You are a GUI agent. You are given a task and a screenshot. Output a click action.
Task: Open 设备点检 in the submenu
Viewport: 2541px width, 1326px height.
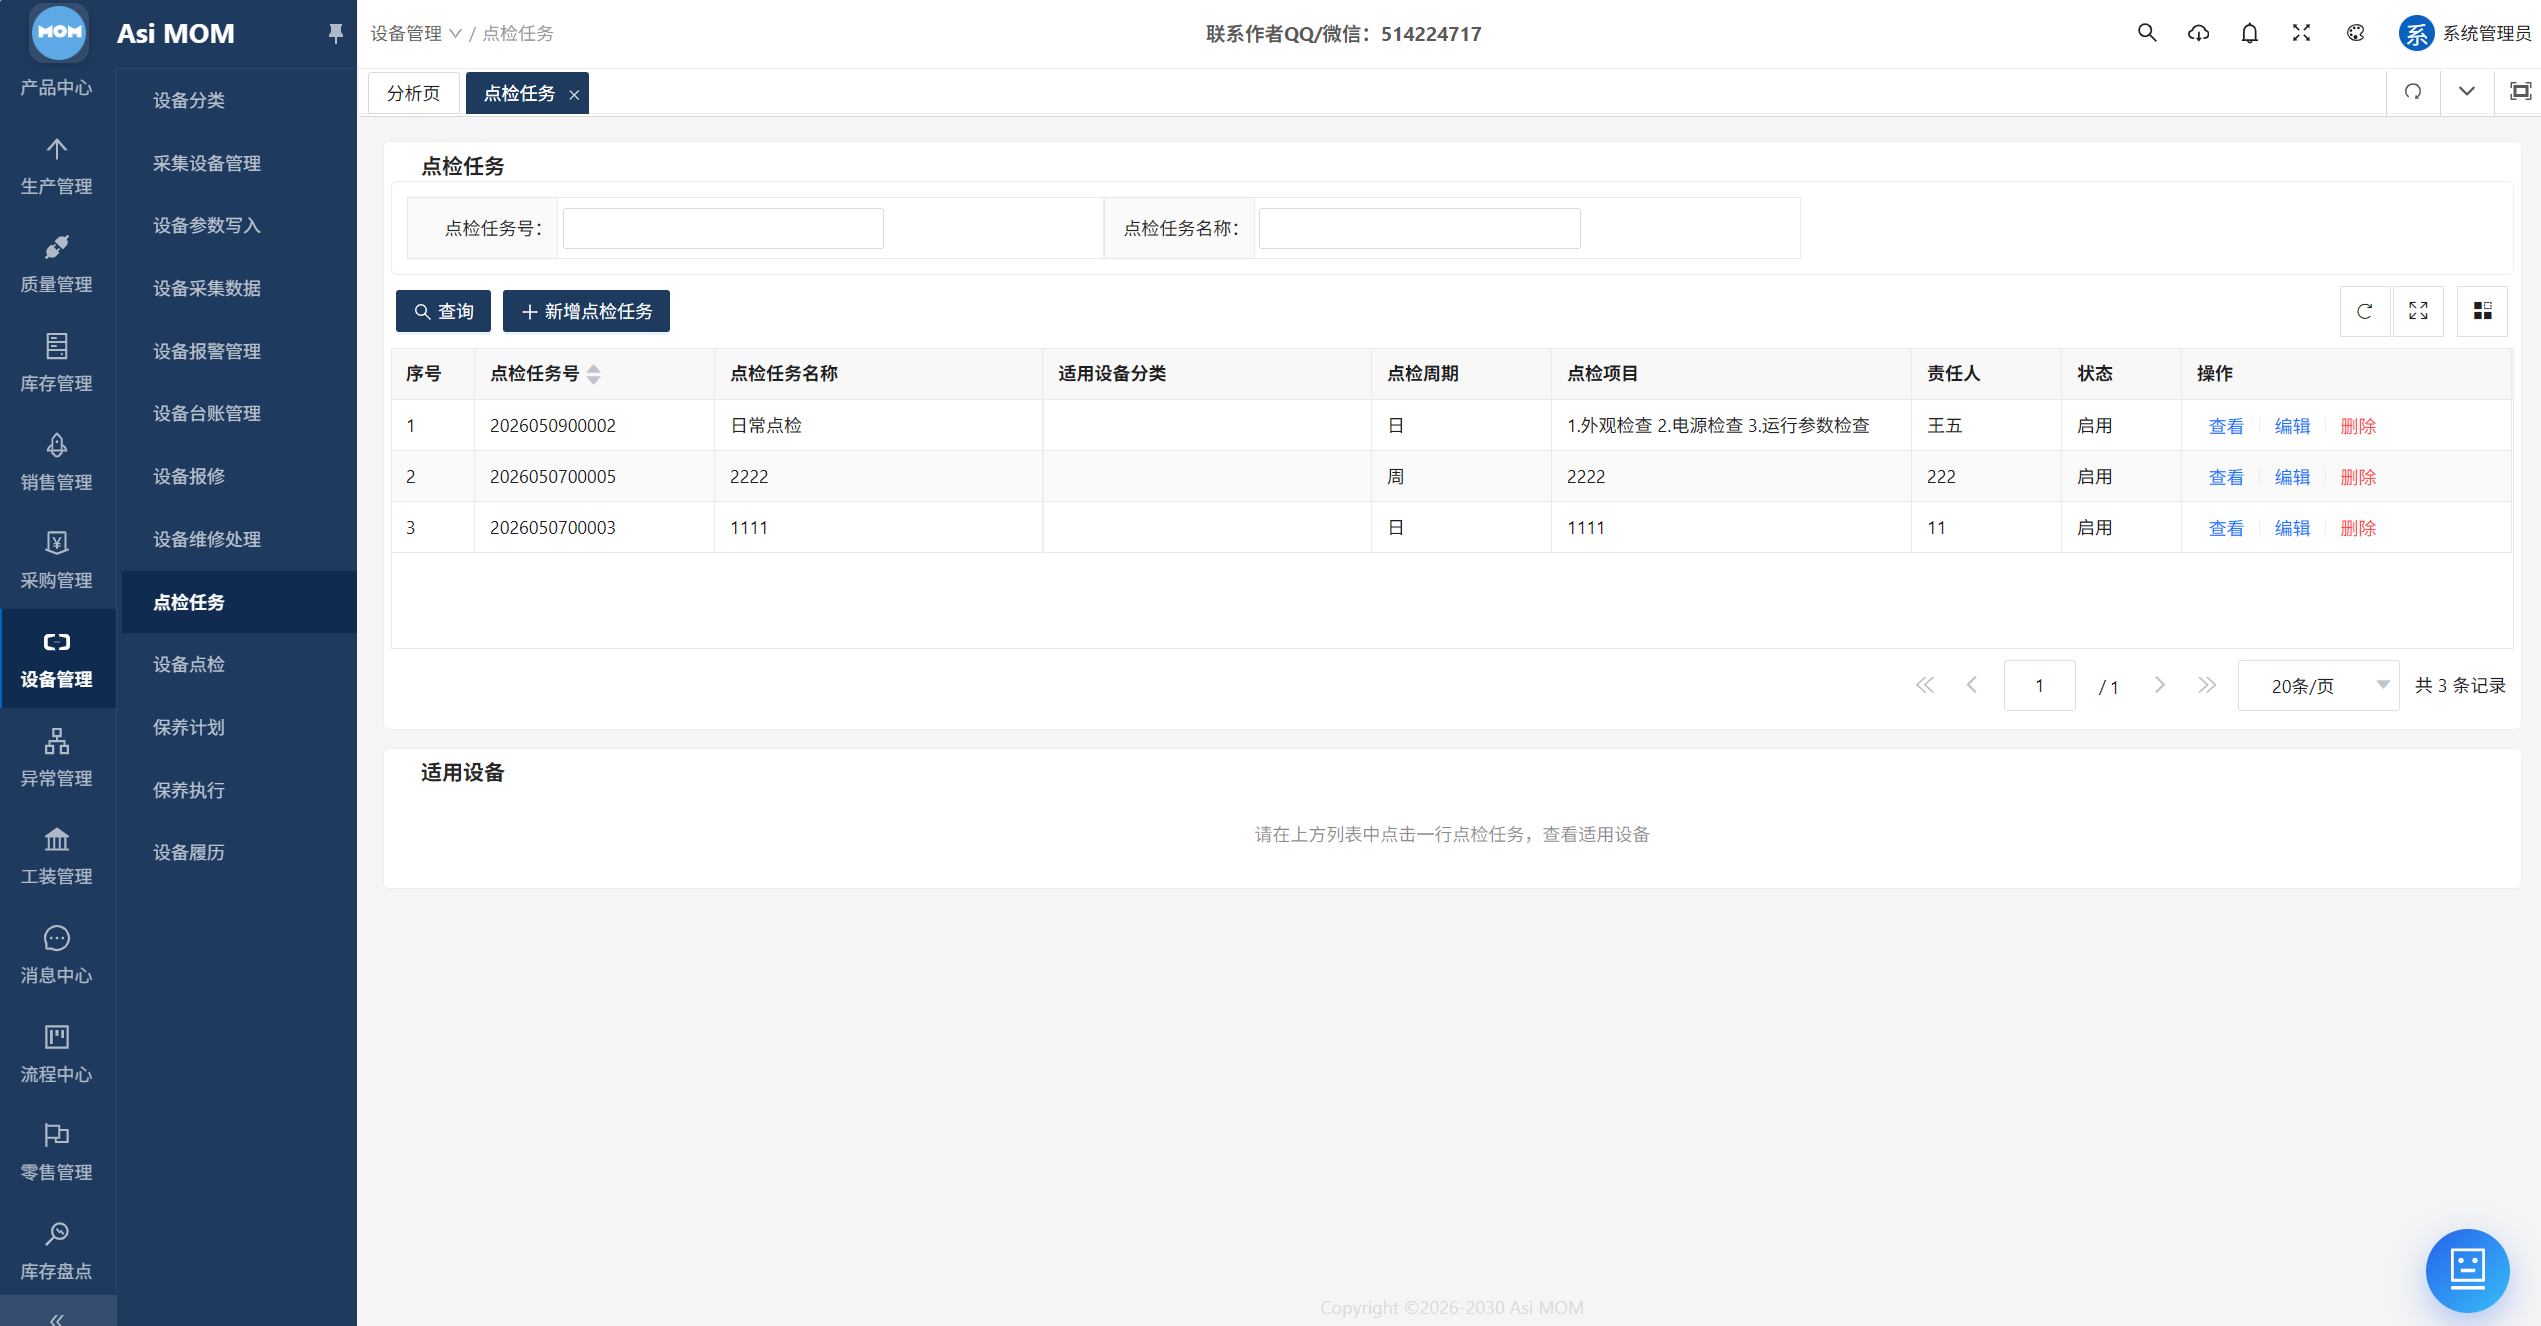pos(238,664)
